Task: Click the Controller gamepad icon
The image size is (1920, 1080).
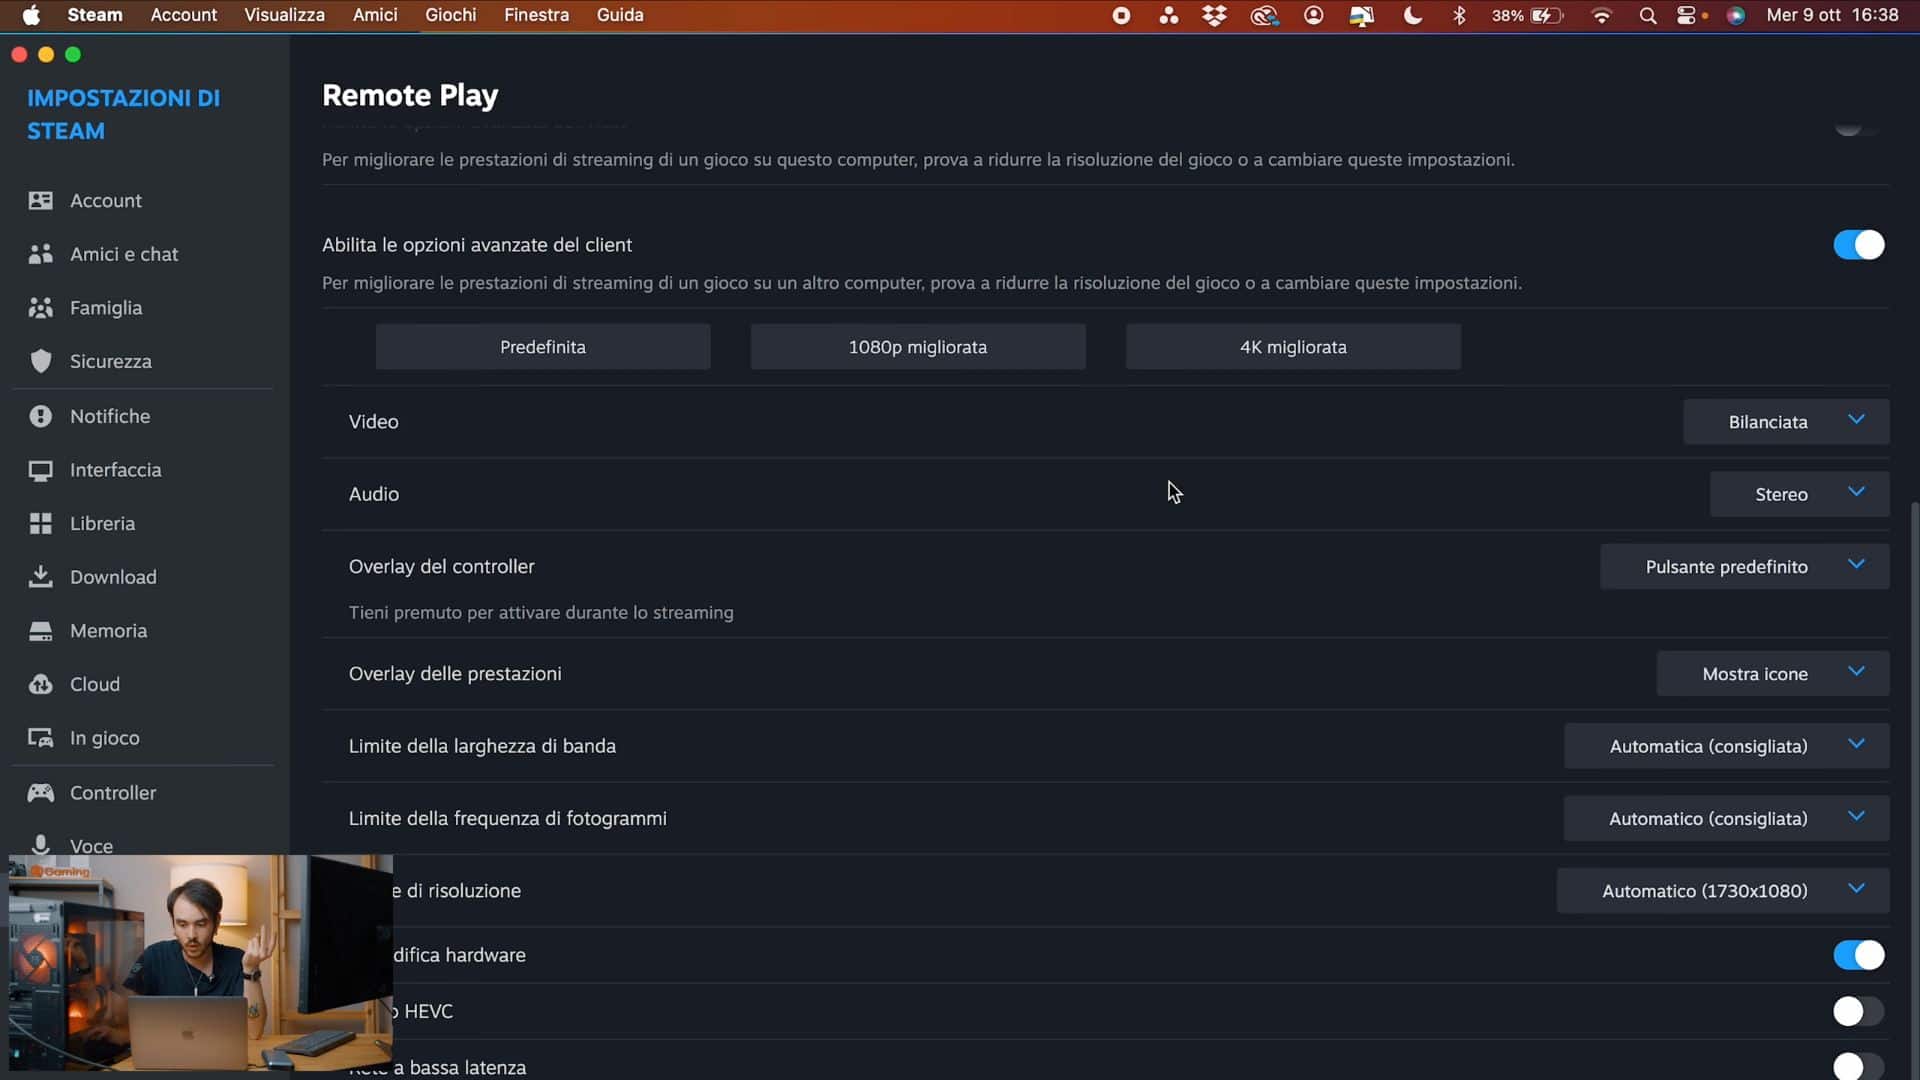Action: tap(40, 793)
